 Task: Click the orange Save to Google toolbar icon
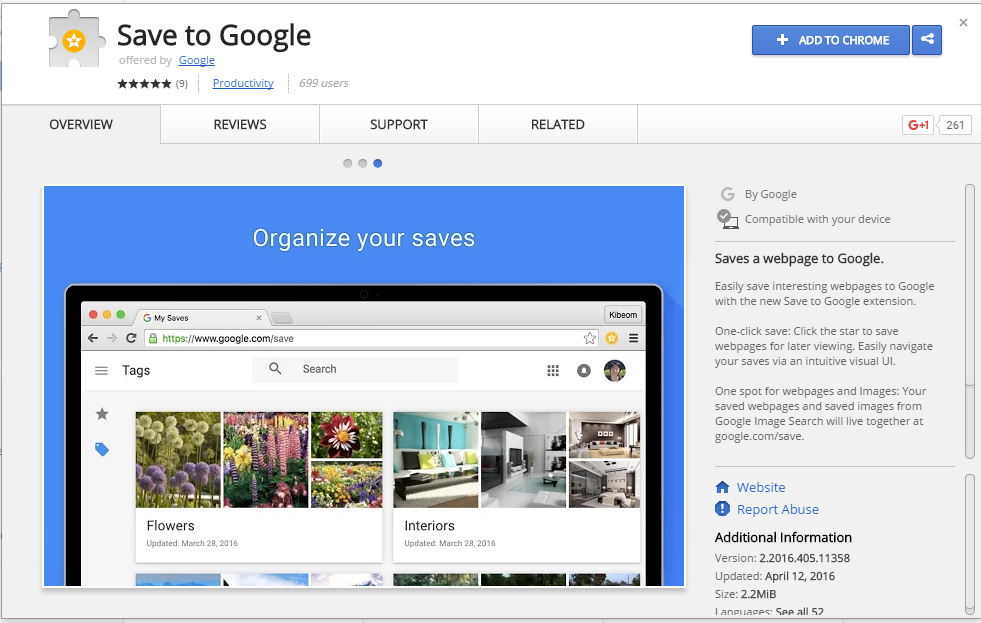[x=611, y=338]
